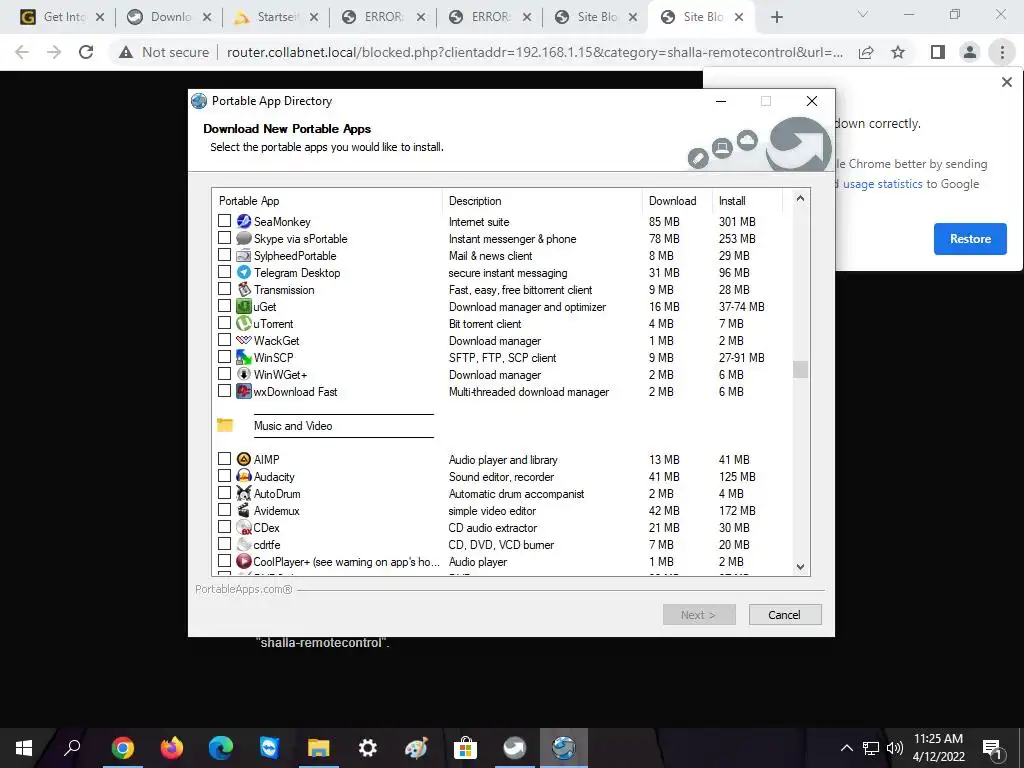Check the Avidemux checkbox
The width and height of the screenshot is (1024, 768).
click(x=224, y=509)
